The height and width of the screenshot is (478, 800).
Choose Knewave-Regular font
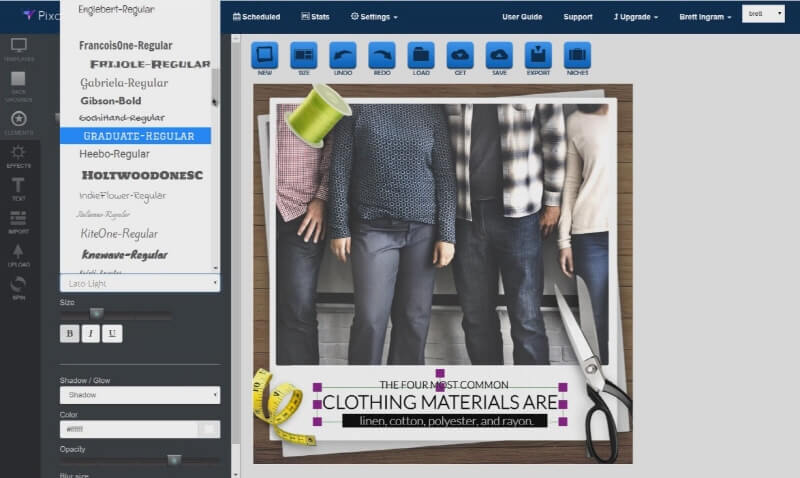coord(124,255)
